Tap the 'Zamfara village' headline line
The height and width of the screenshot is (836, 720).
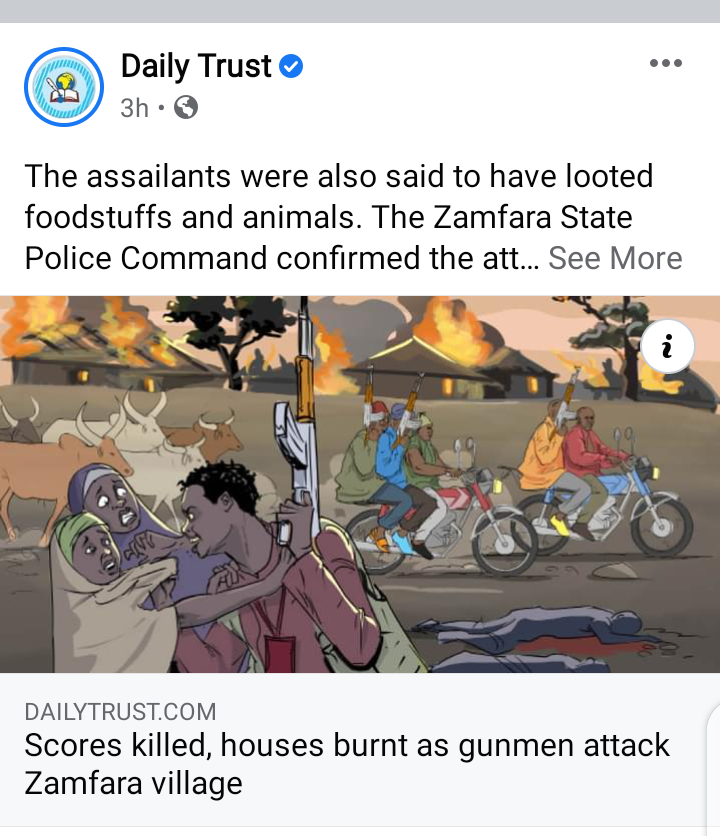133,783
